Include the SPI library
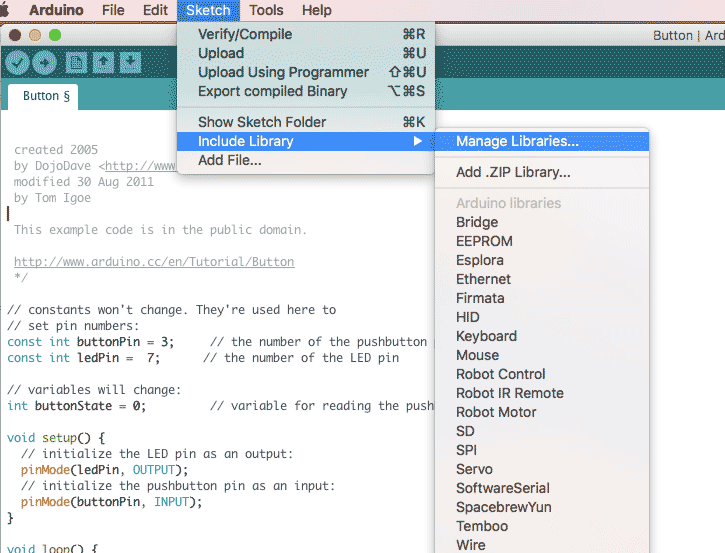Image resolution: width=725 pixels, height=553 pixels. tap(542, 449)
